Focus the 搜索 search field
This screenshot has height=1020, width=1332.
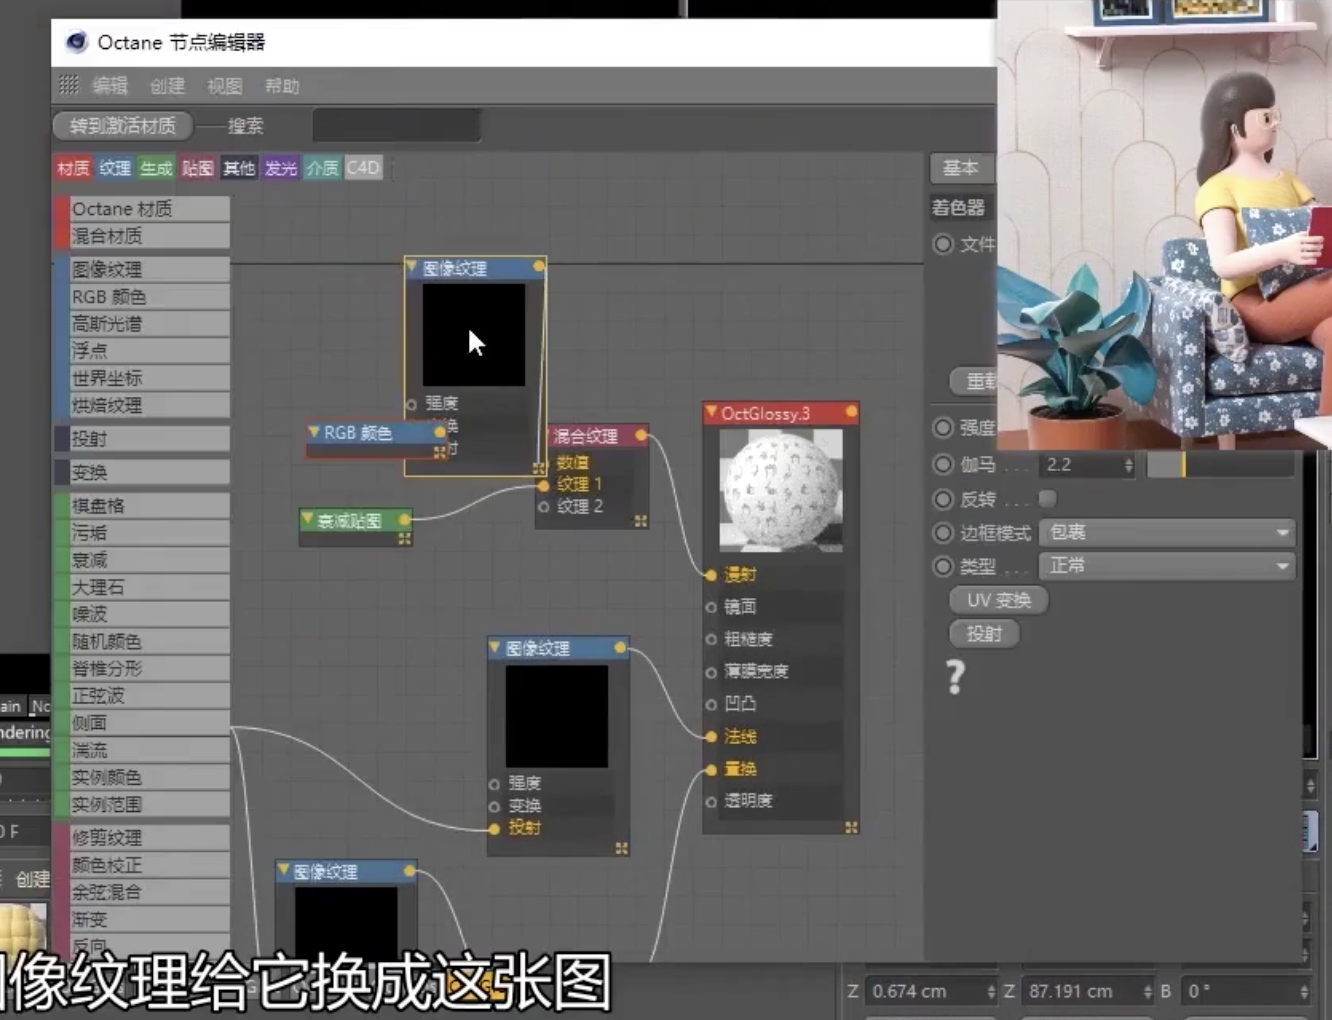point(396,125)
